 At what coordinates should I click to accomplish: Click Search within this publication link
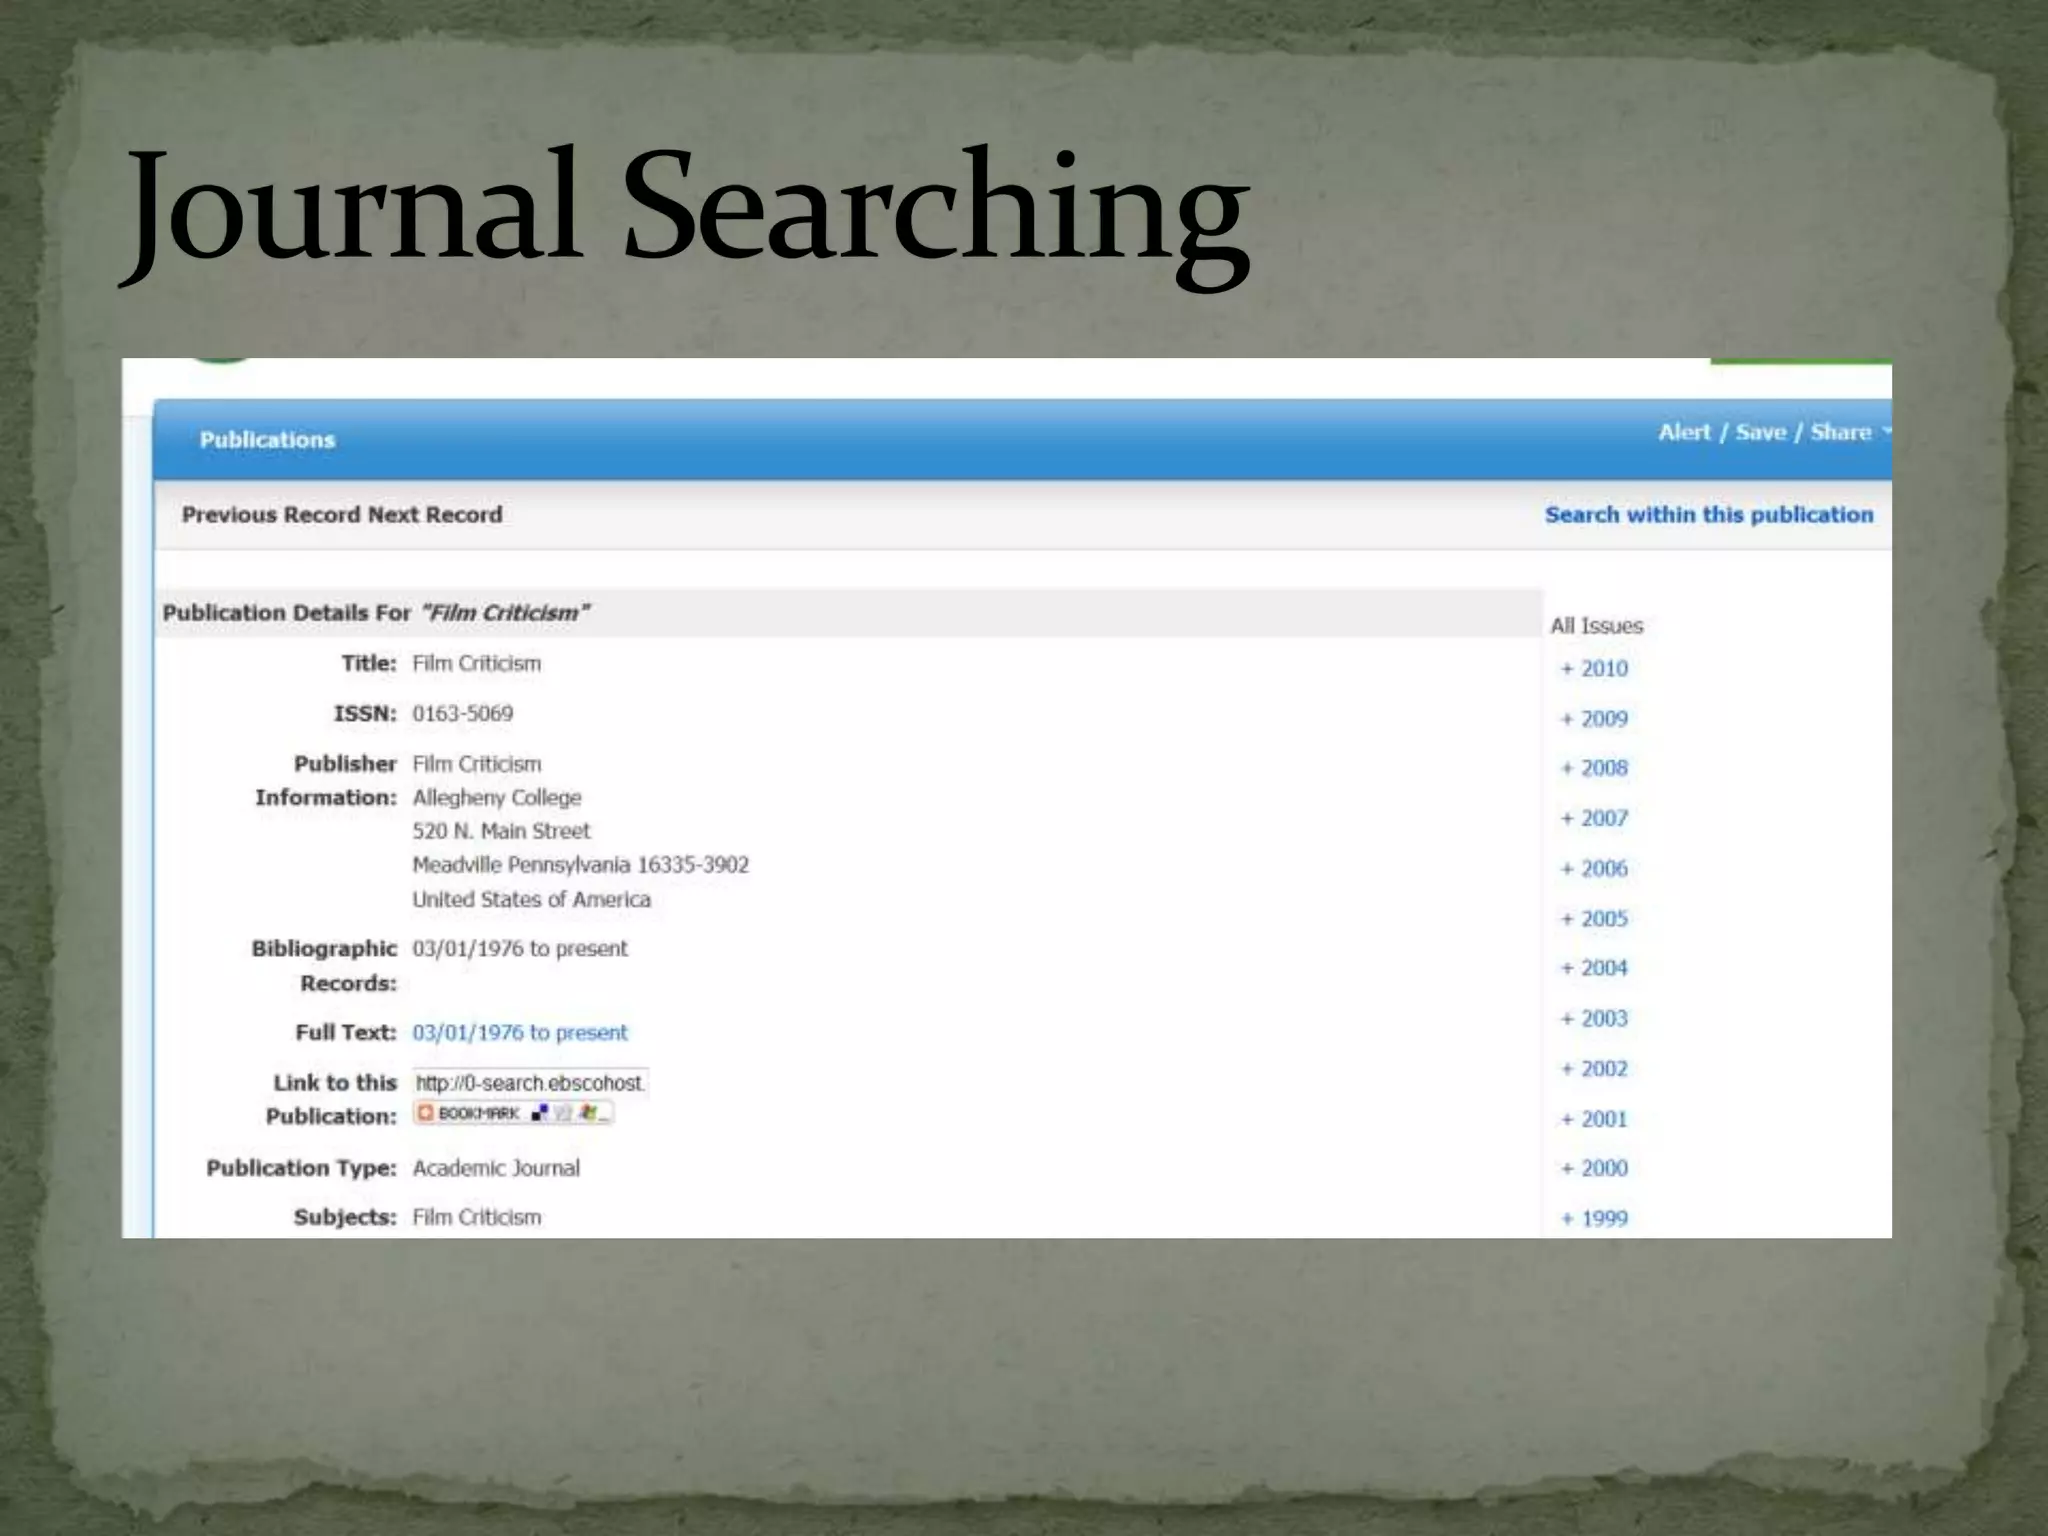tap(1708, 514)
